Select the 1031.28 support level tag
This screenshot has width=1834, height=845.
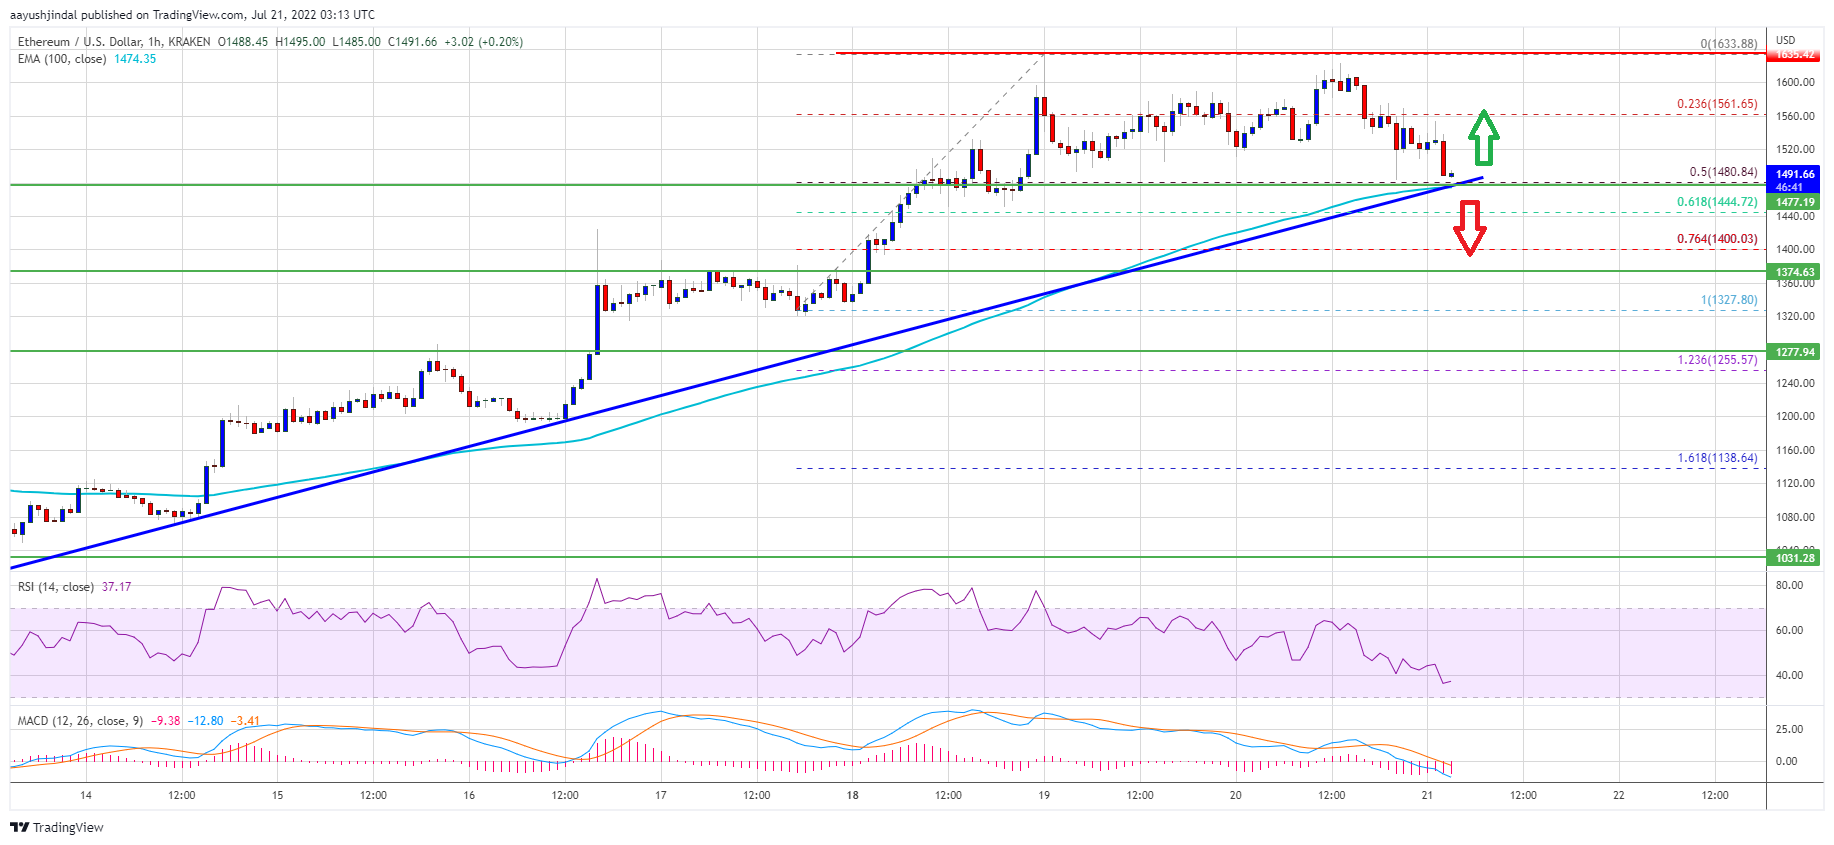click(1794, 558)
